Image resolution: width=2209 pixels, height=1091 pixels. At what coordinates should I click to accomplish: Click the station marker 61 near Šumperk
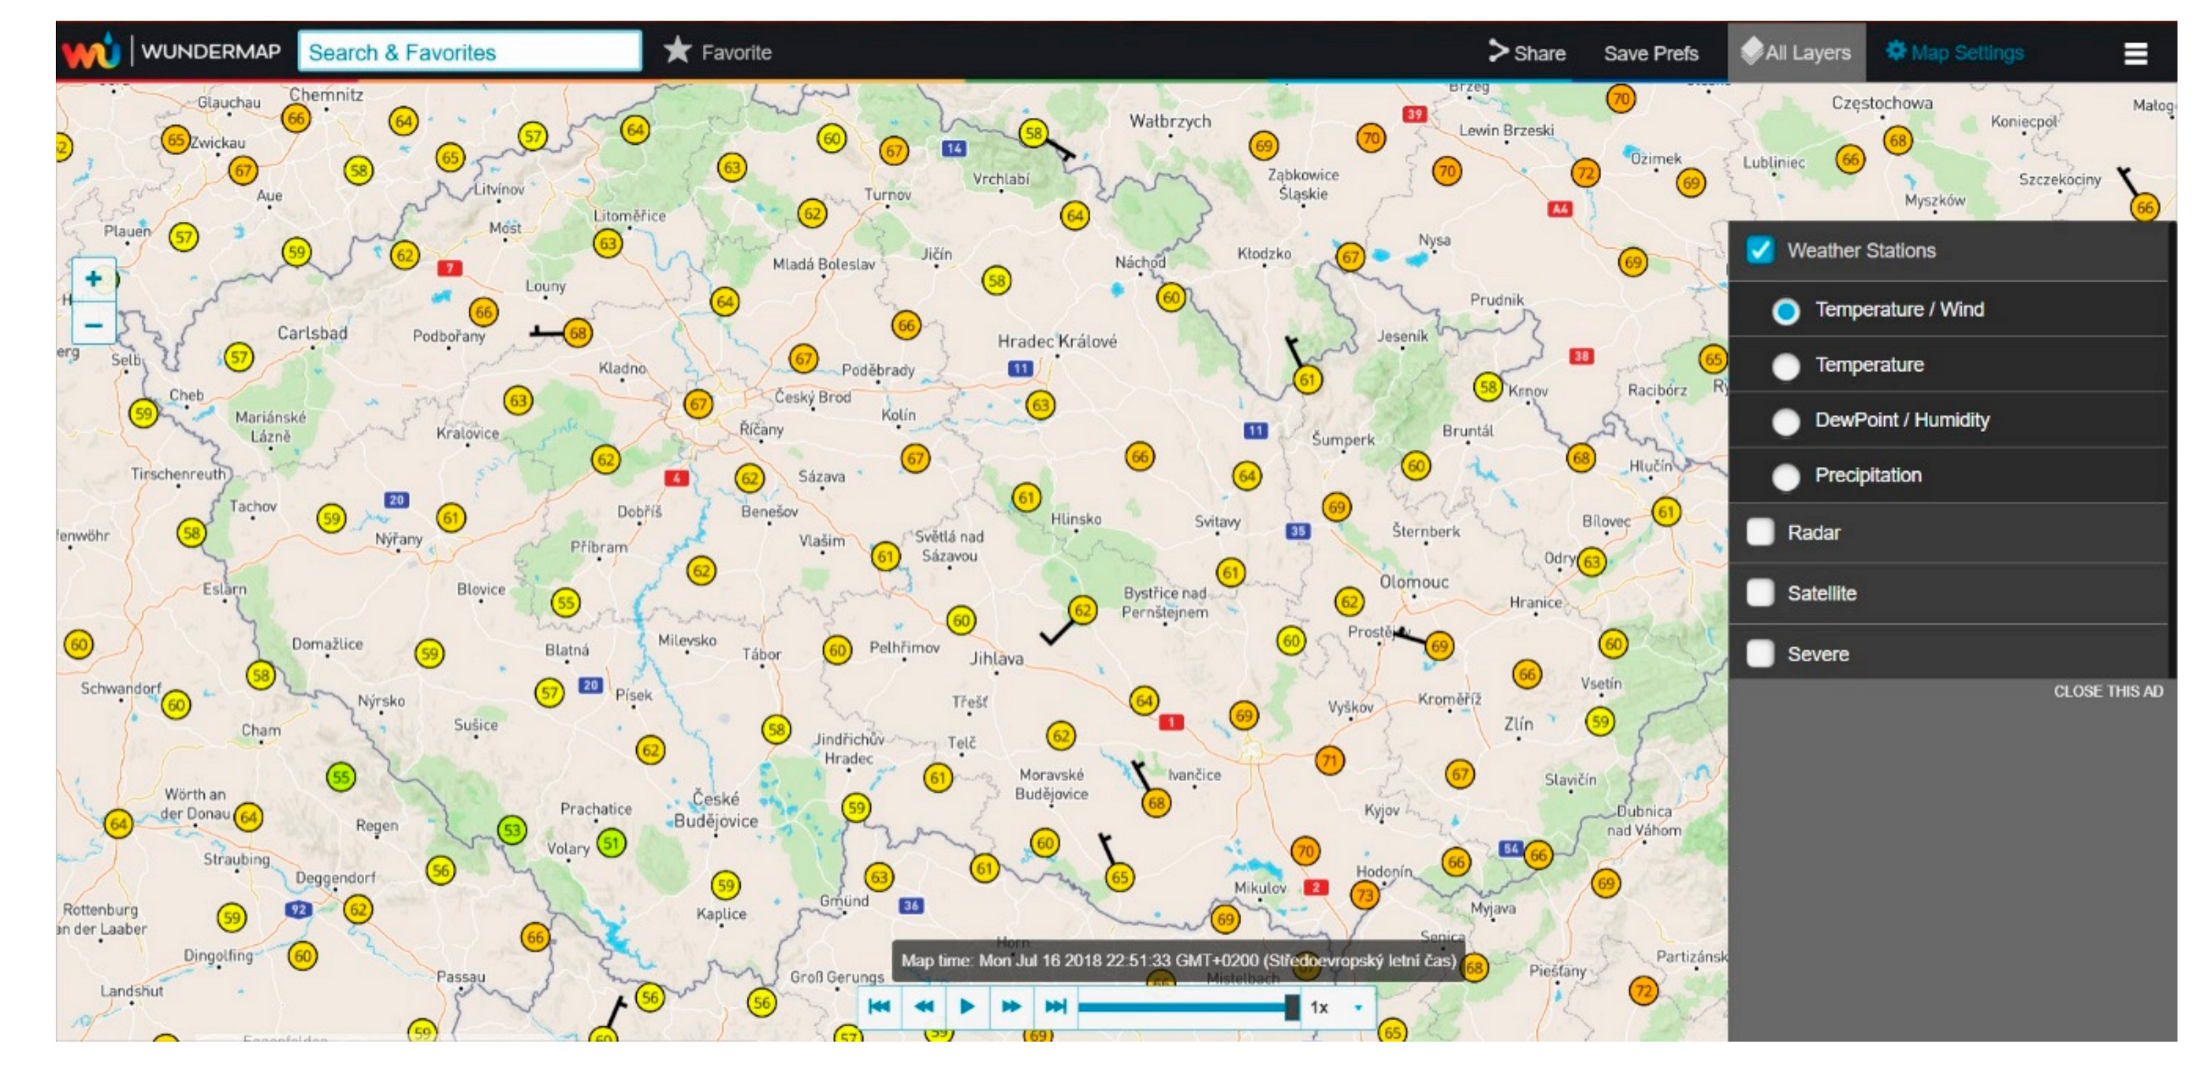click(x=1307, y=379)
